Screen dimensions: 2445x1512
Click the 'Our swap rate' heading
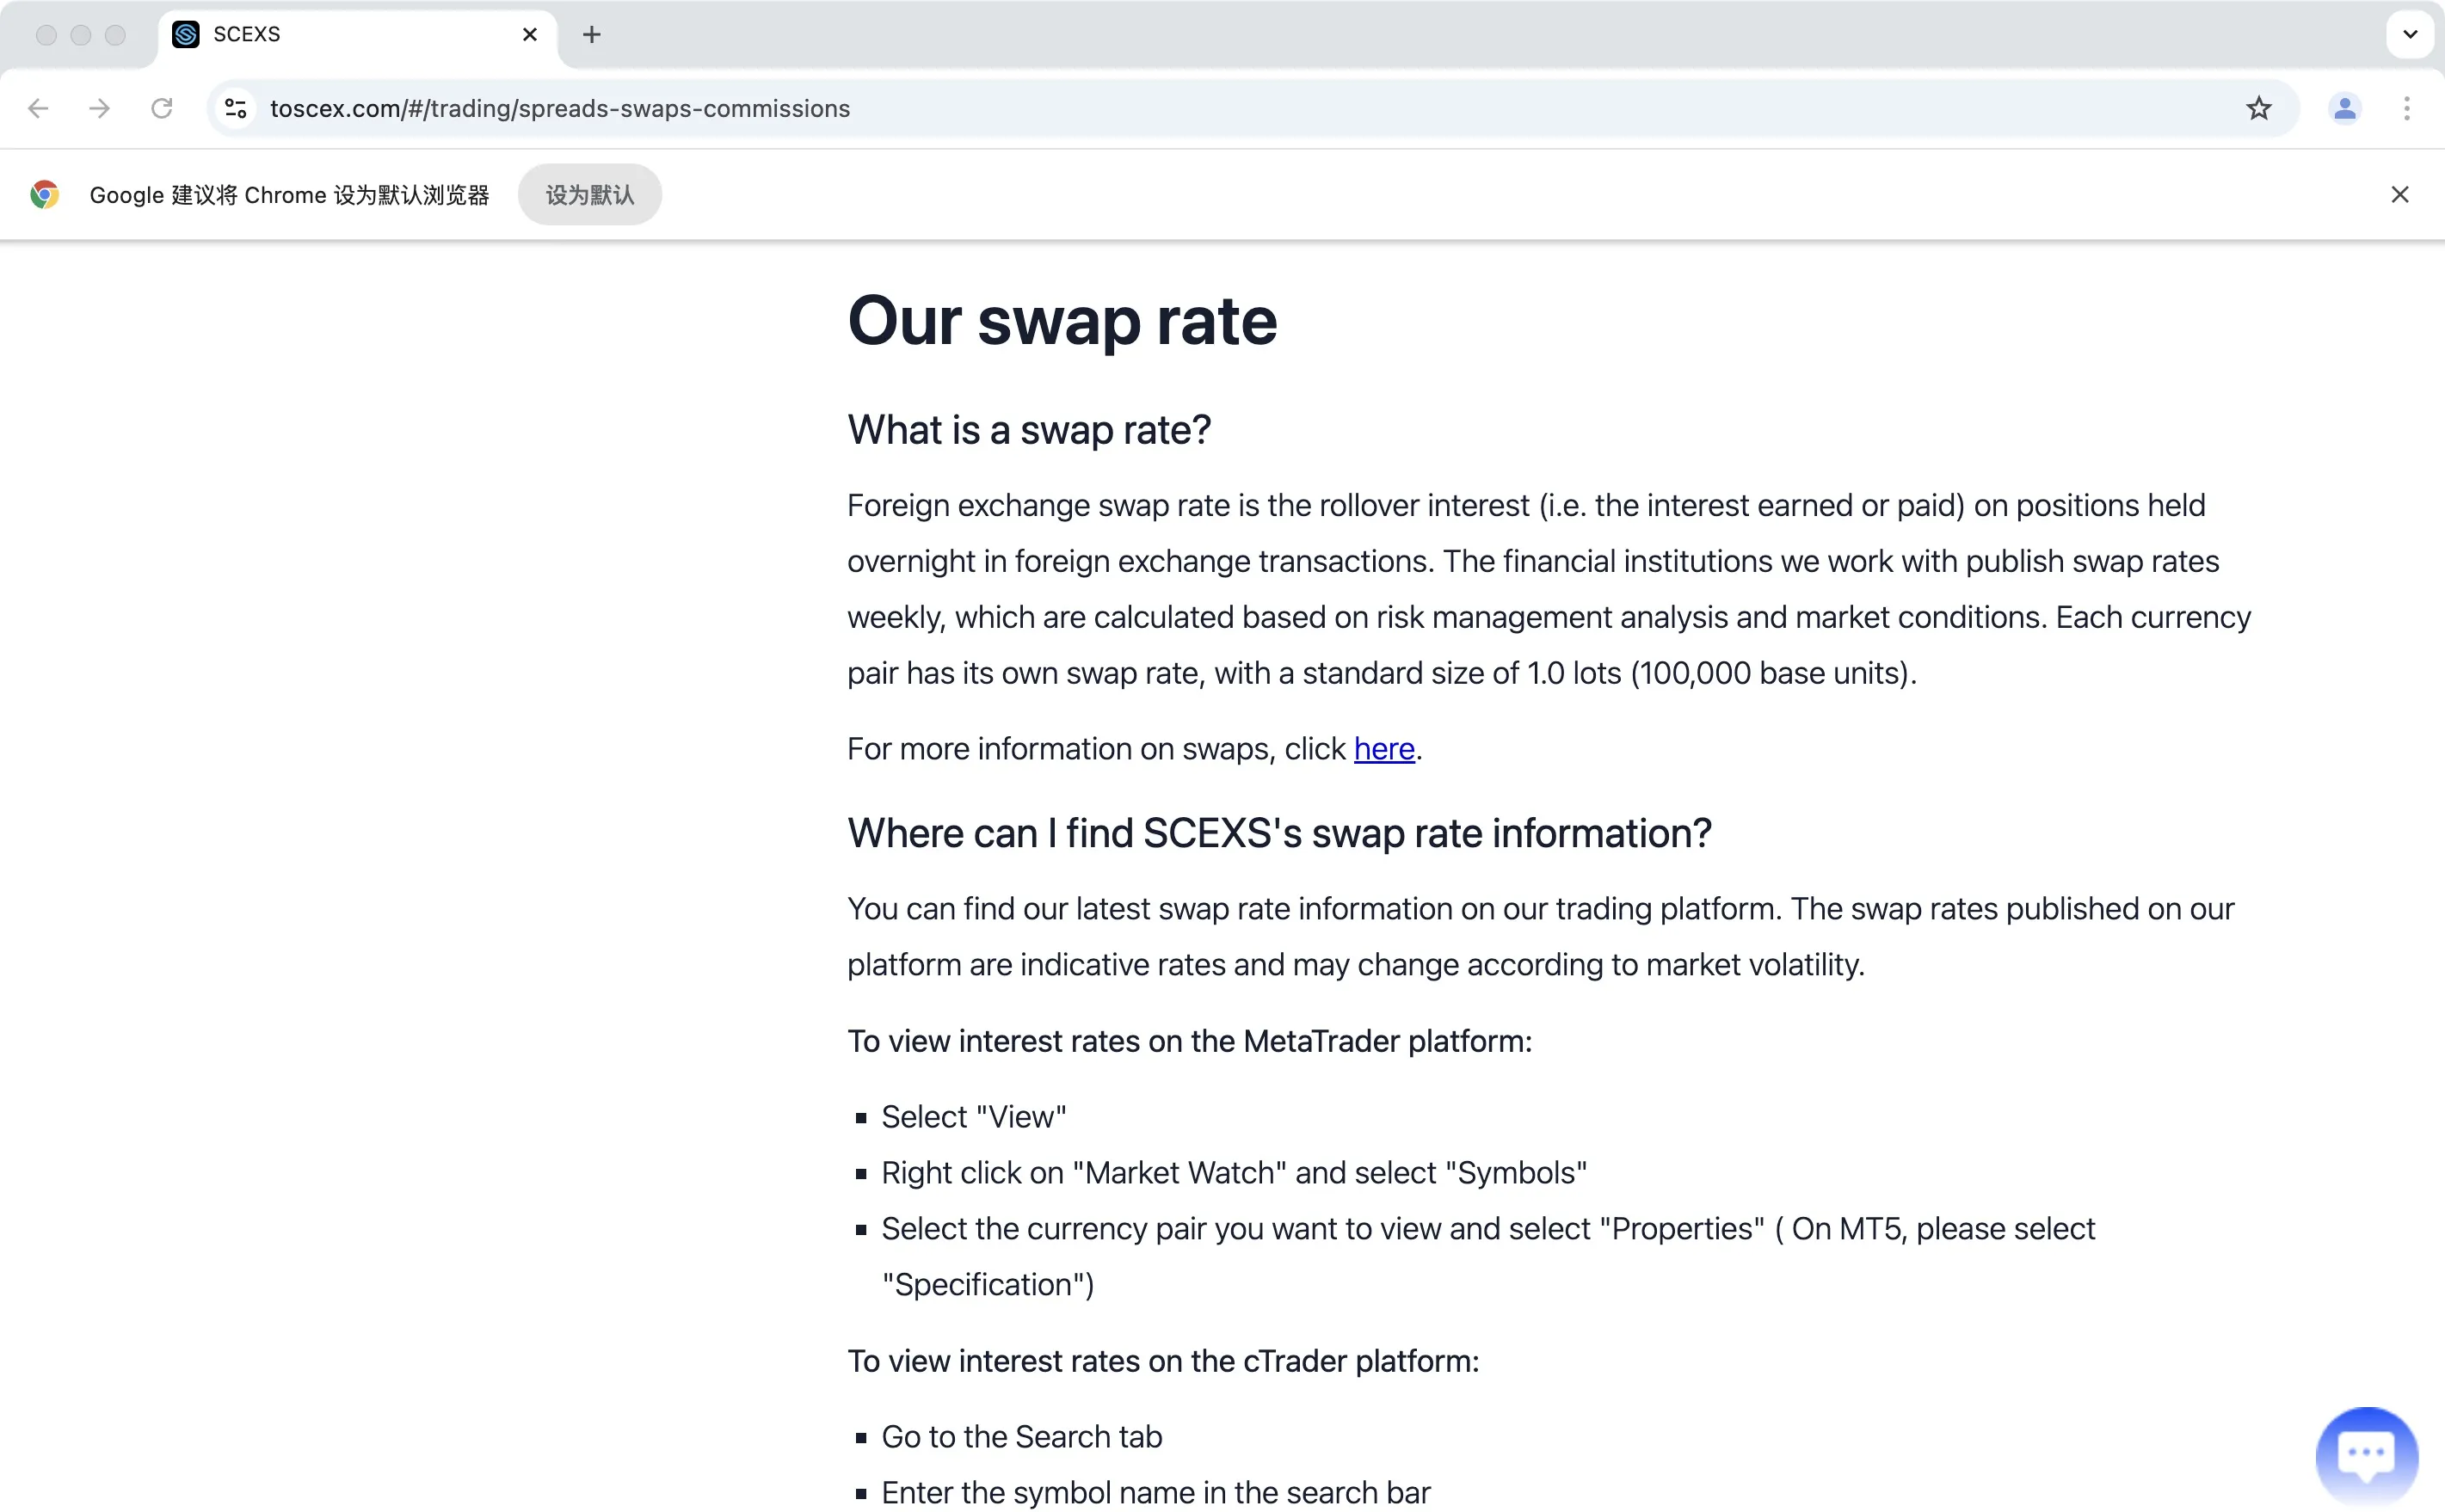(1062, 321)
